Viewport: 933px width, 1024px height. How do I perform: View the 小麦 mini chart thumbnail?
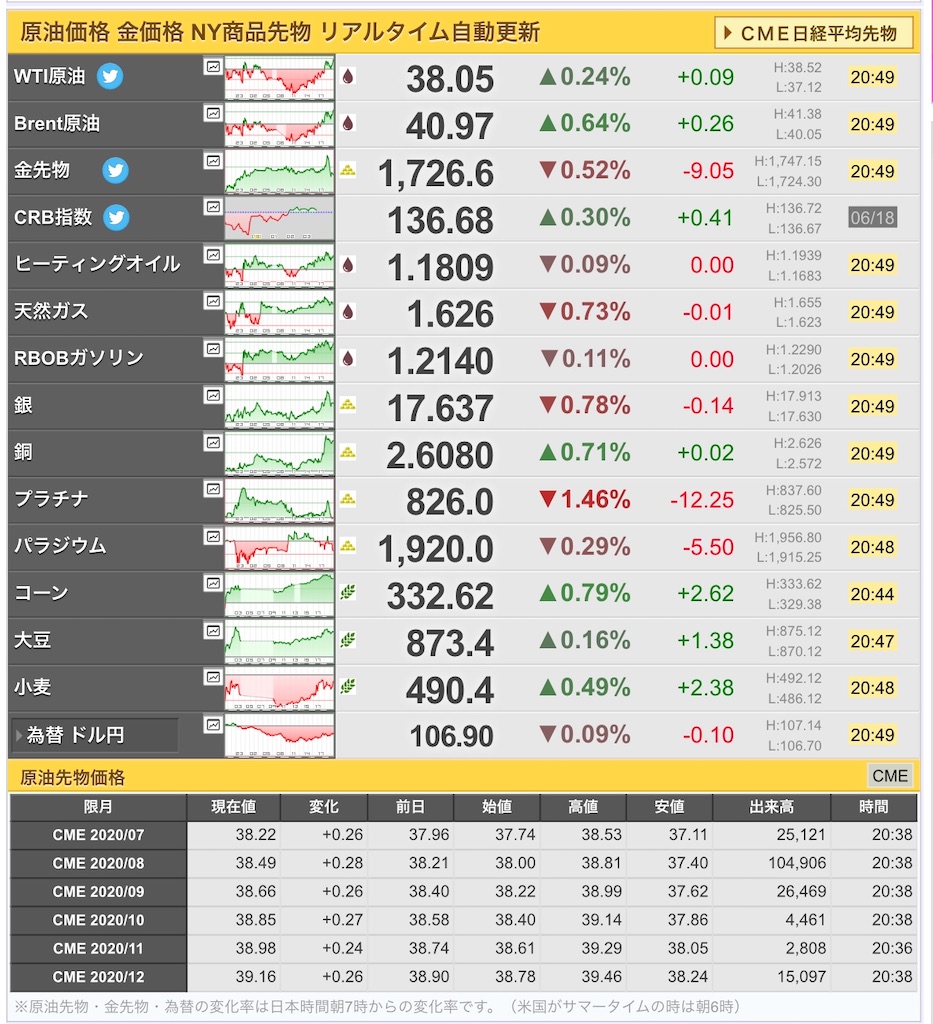(279, 689)
